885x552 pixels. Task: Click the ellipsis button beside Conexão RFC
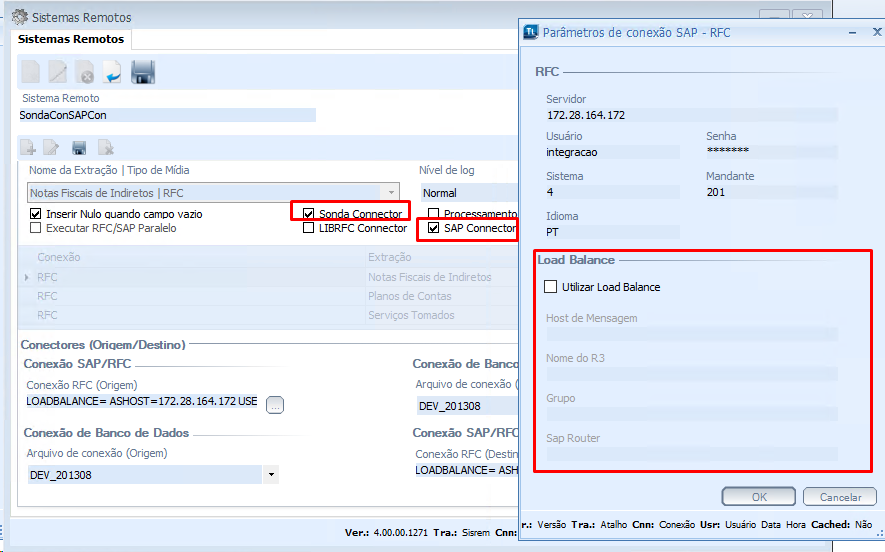coord(275,404)
